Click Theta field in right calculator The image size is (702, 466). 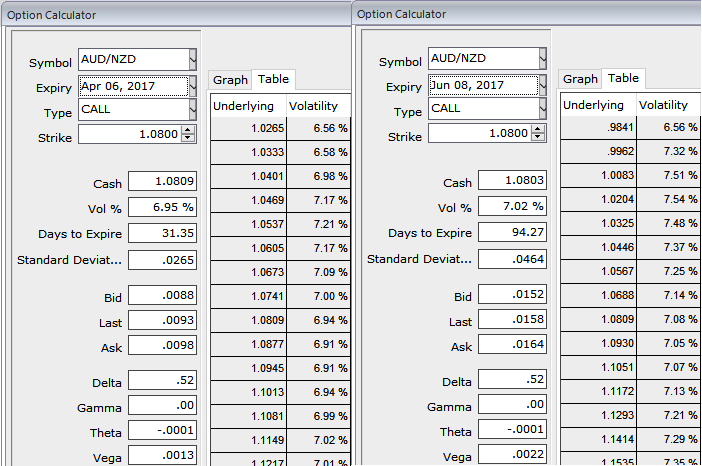point(513,430)
